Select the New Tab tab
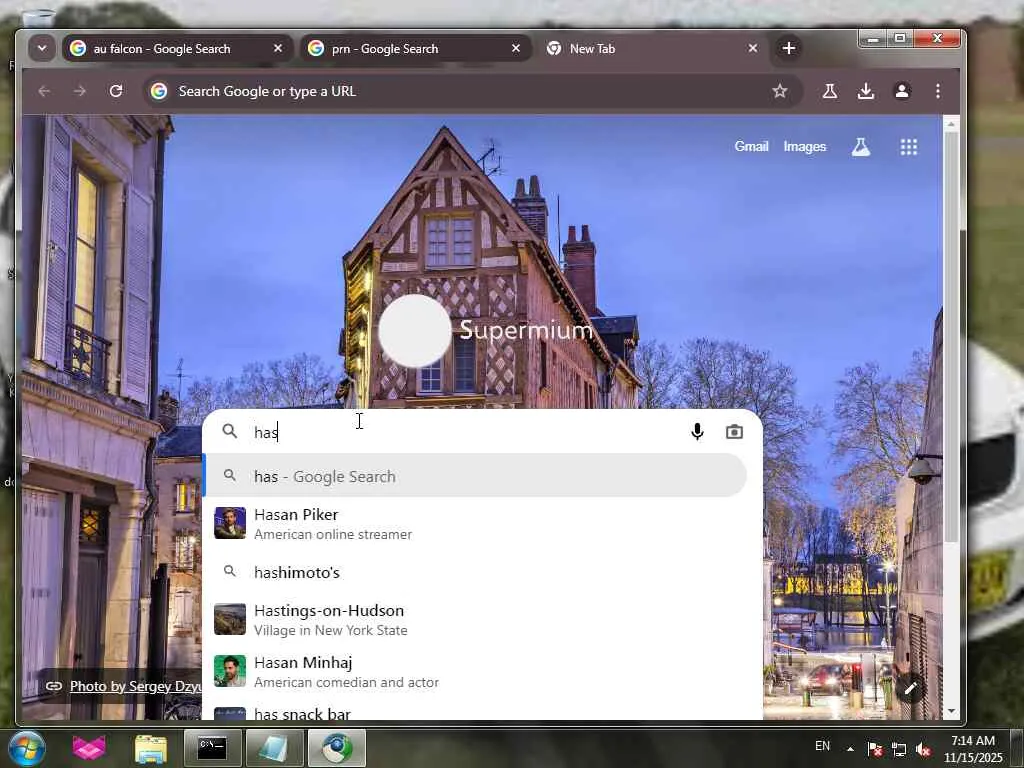1024x768 pixels. click(653, 48)
